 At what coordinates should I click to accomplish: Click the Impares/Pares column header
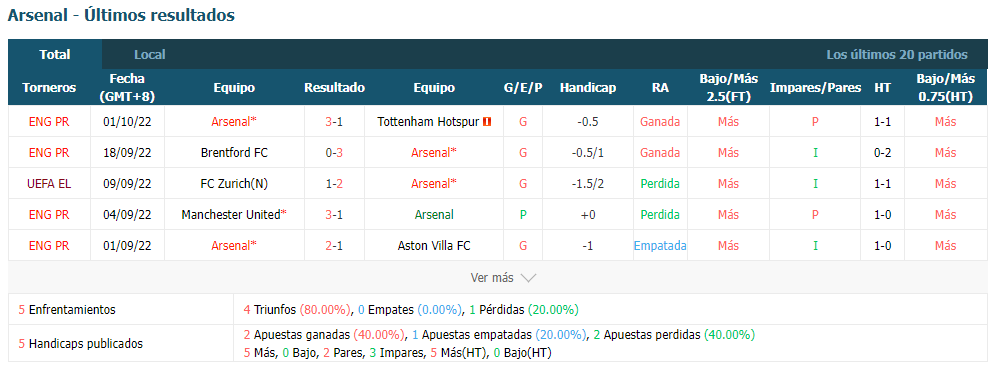tap(815, 88)
